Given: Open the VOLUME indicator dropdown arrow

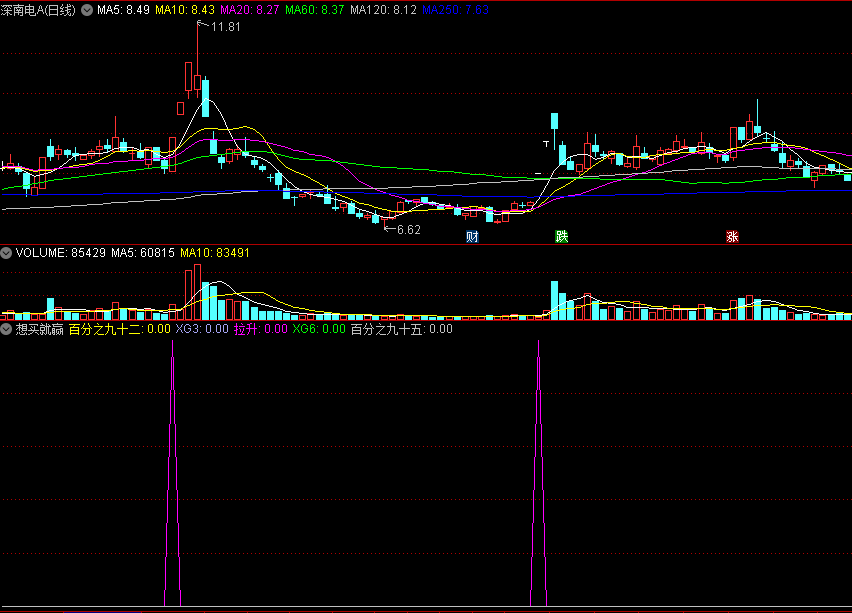Looking at the screenshot, I should [6, 253].
